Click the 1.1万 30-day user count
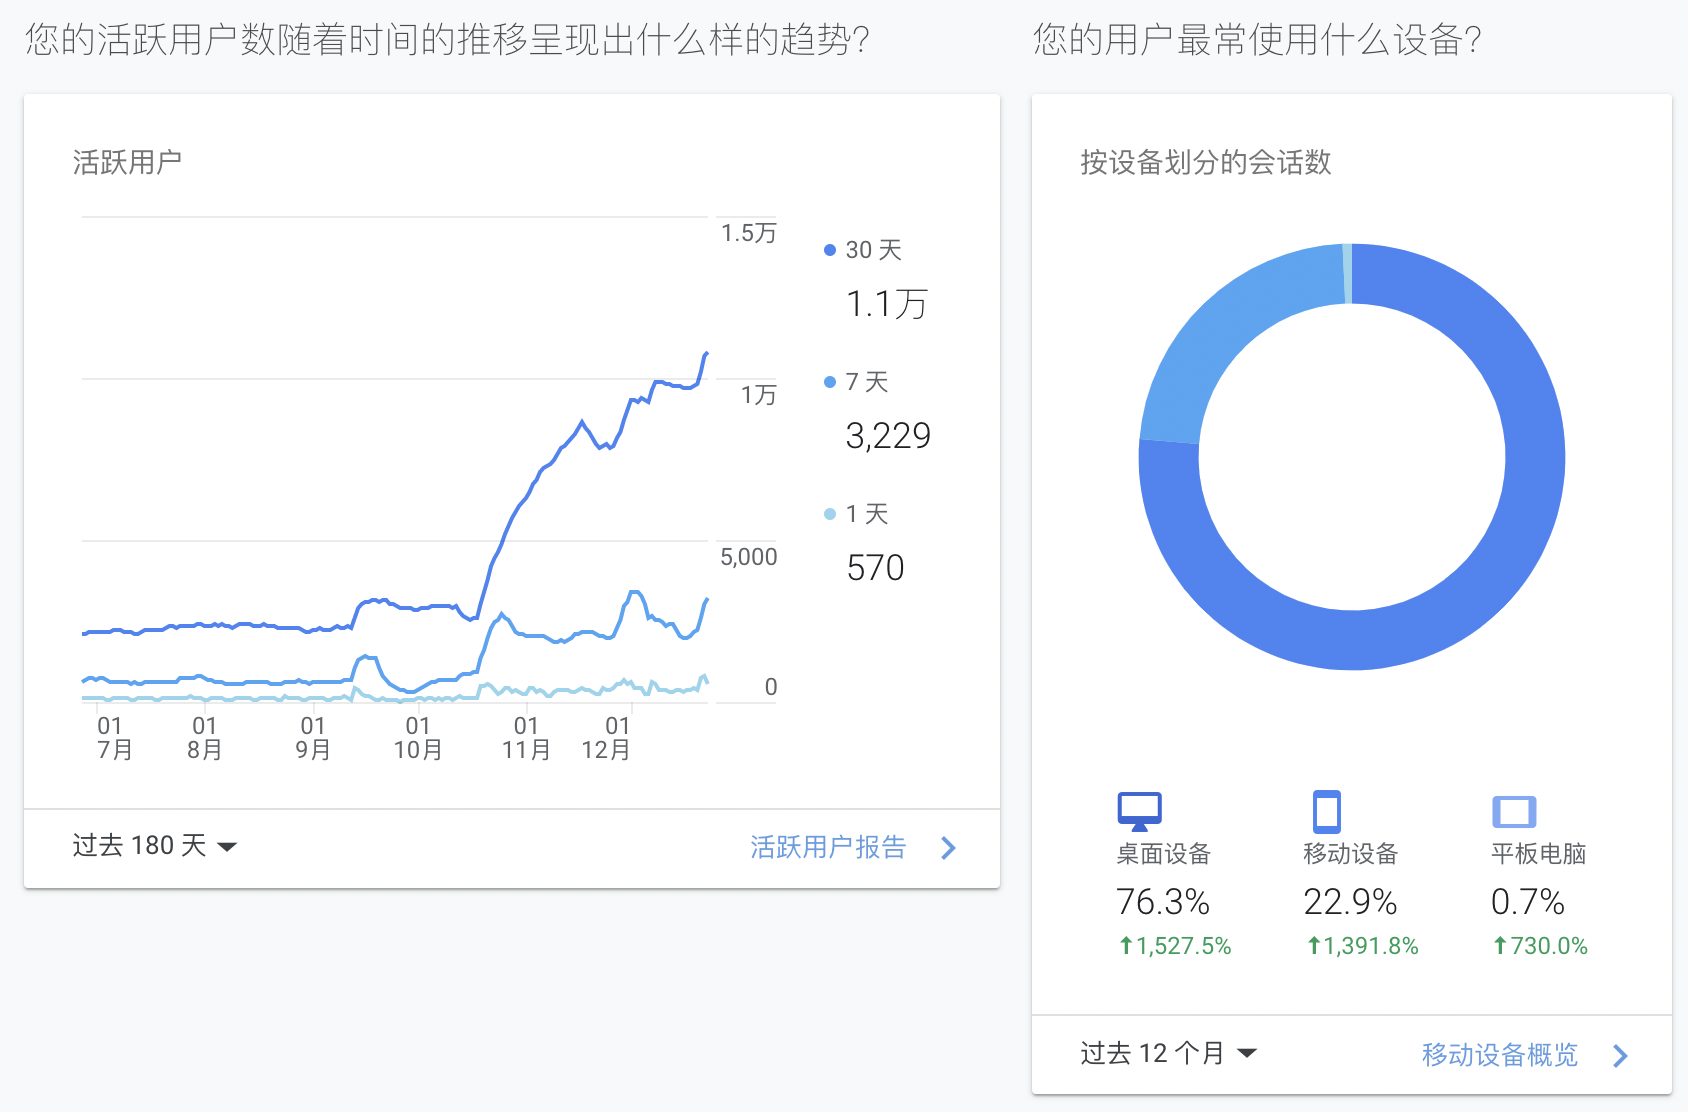The image size is (1688, 1112). 886,304
